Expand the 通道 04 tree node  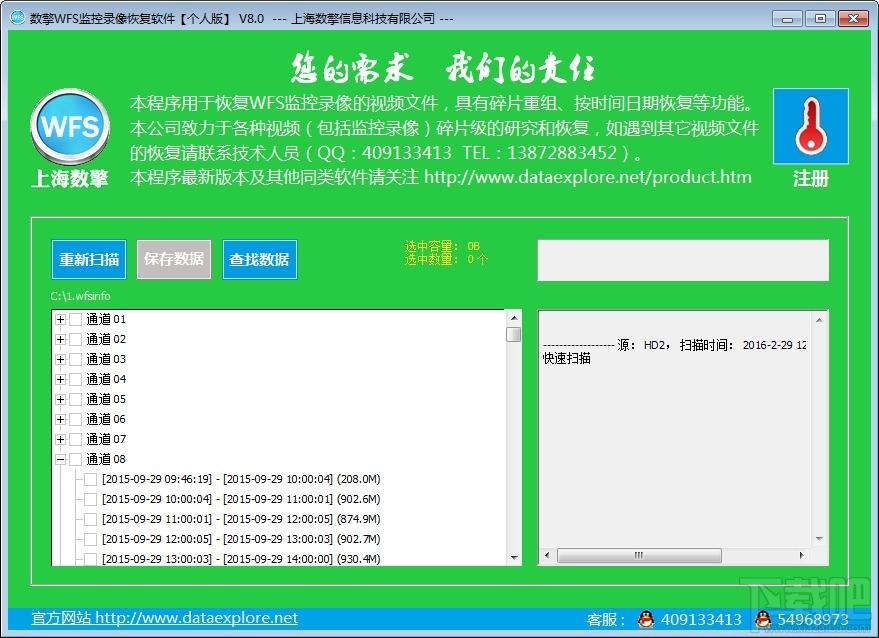pos(61,380)
